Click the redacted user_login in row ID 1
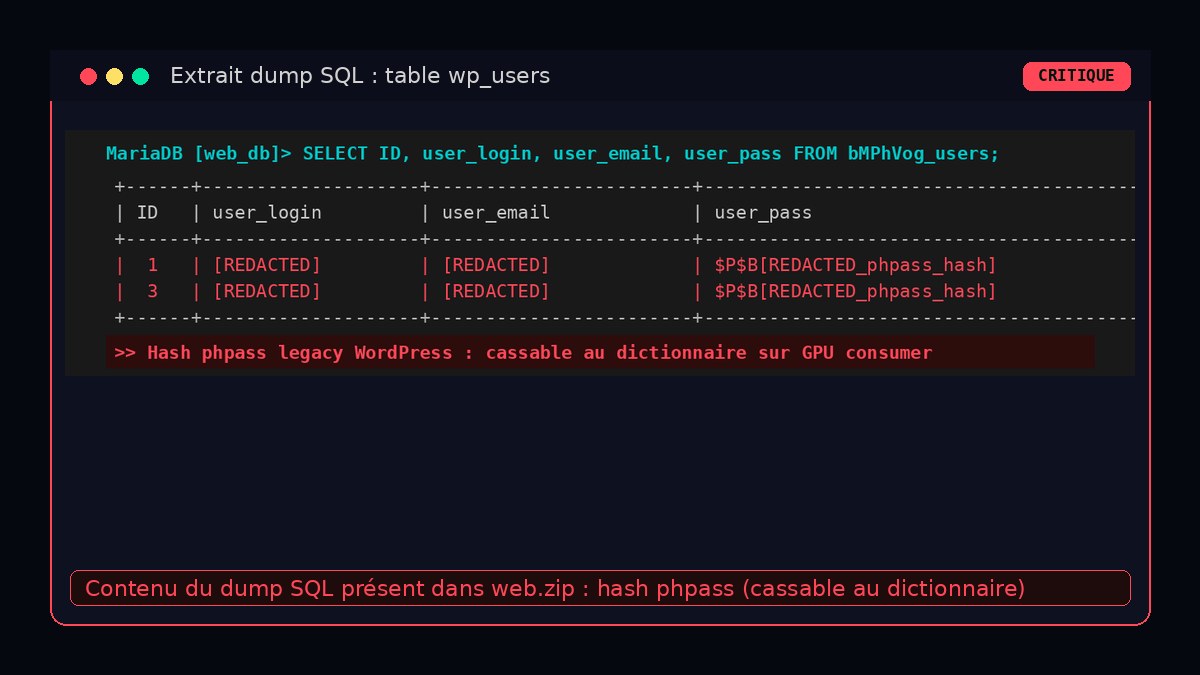This screenshot has width=1200, height=675. pos(267,265)
